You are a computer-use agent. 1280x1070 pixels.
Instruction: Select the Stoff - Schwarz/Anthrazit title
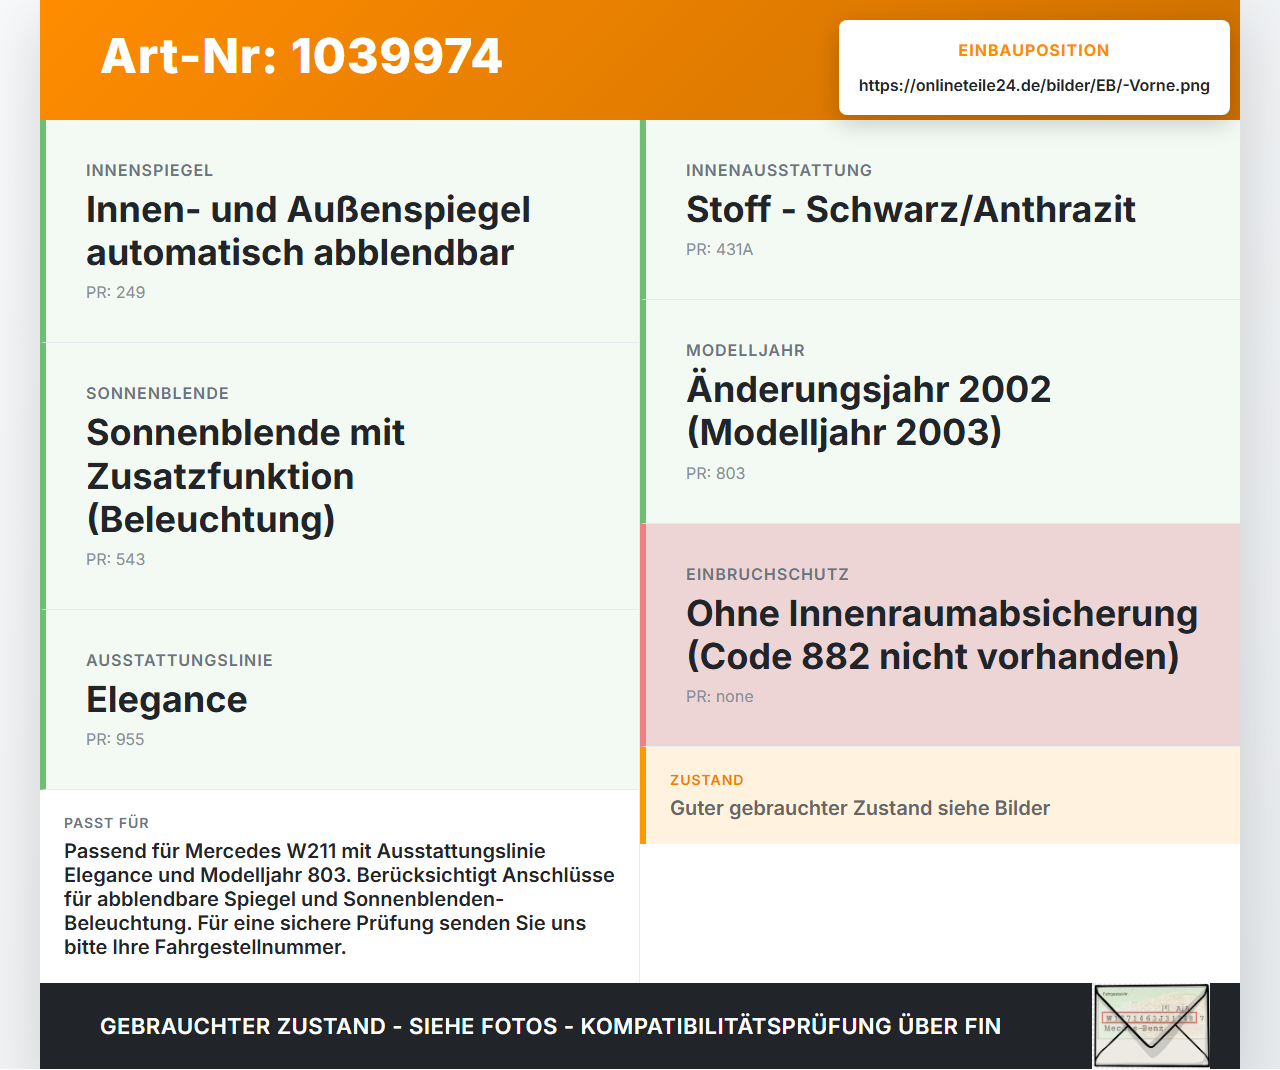[x=911, y=209]
